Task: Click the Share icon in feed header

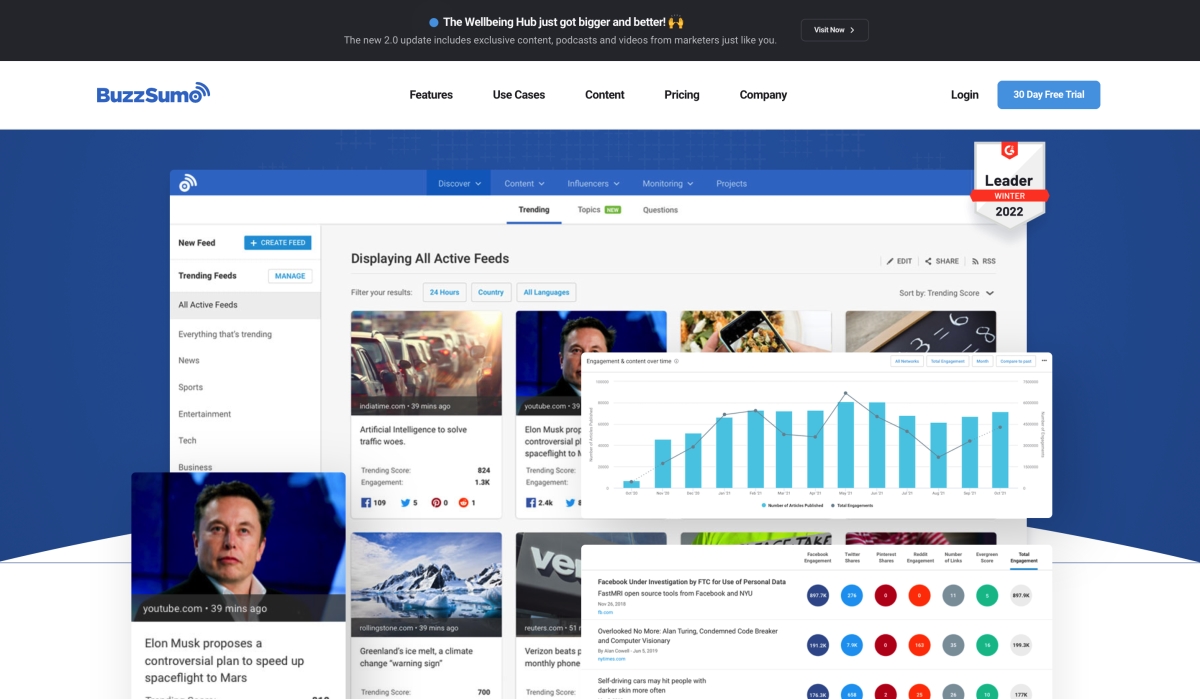Action: tap(928, 261)
